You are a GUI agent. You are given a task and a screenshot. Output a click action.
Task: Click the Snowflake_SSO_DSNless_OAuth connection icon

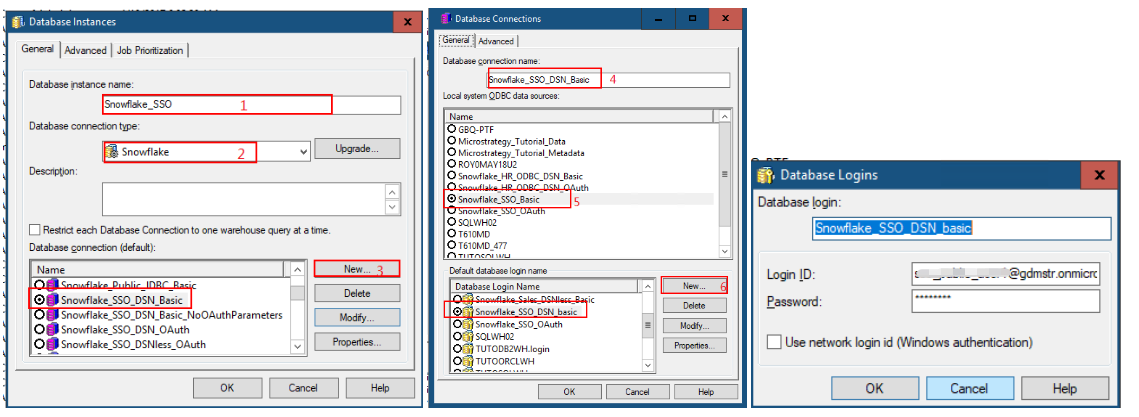[x=54, y=344]
